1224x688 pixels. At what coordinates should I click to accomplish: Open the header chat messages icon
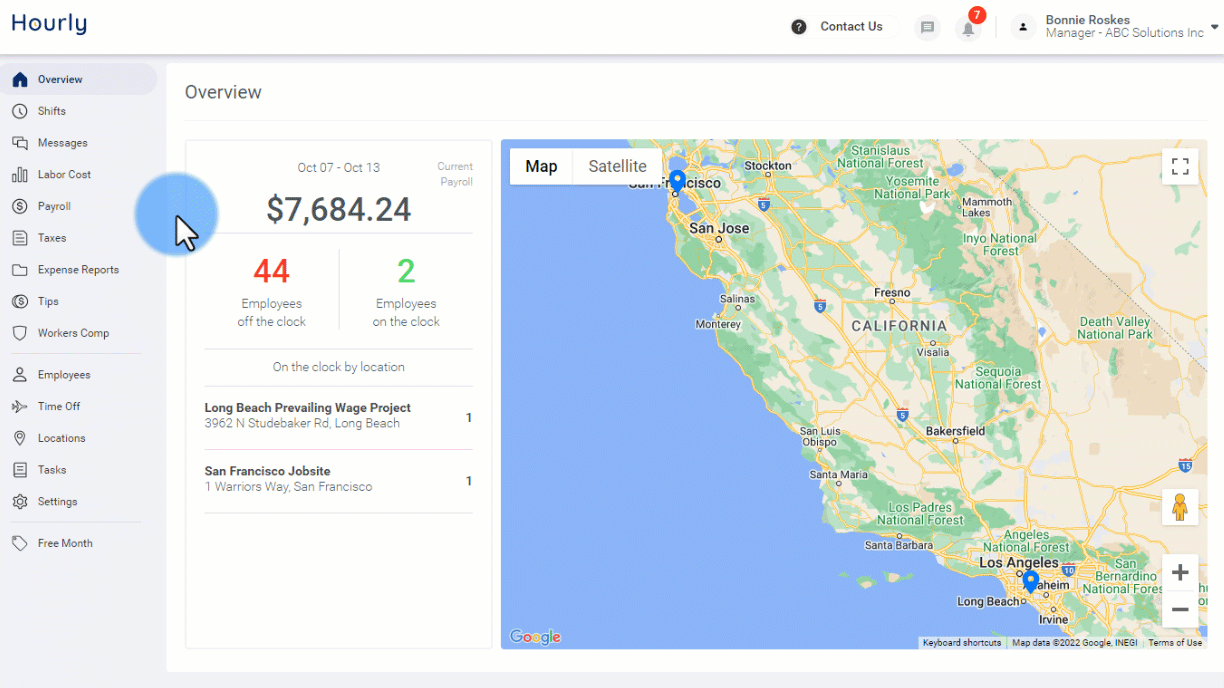[928, 28]
